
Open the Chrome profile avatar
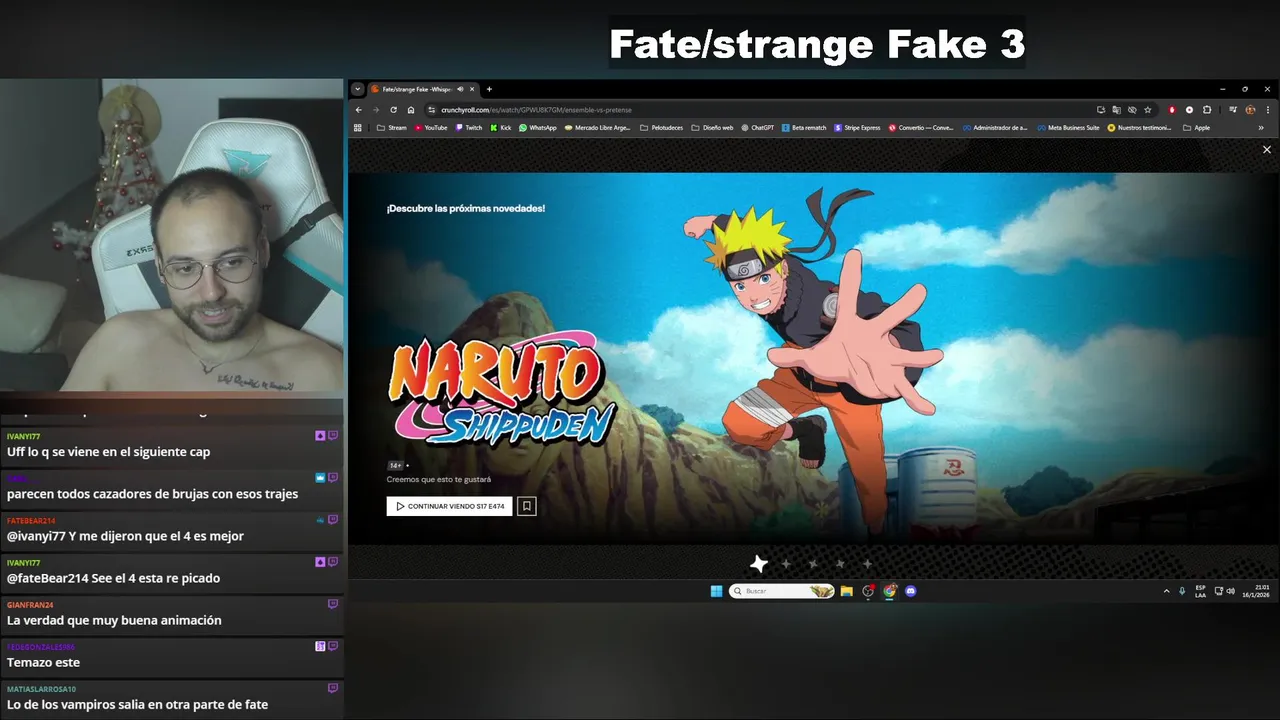click(x=1250, y=110)
